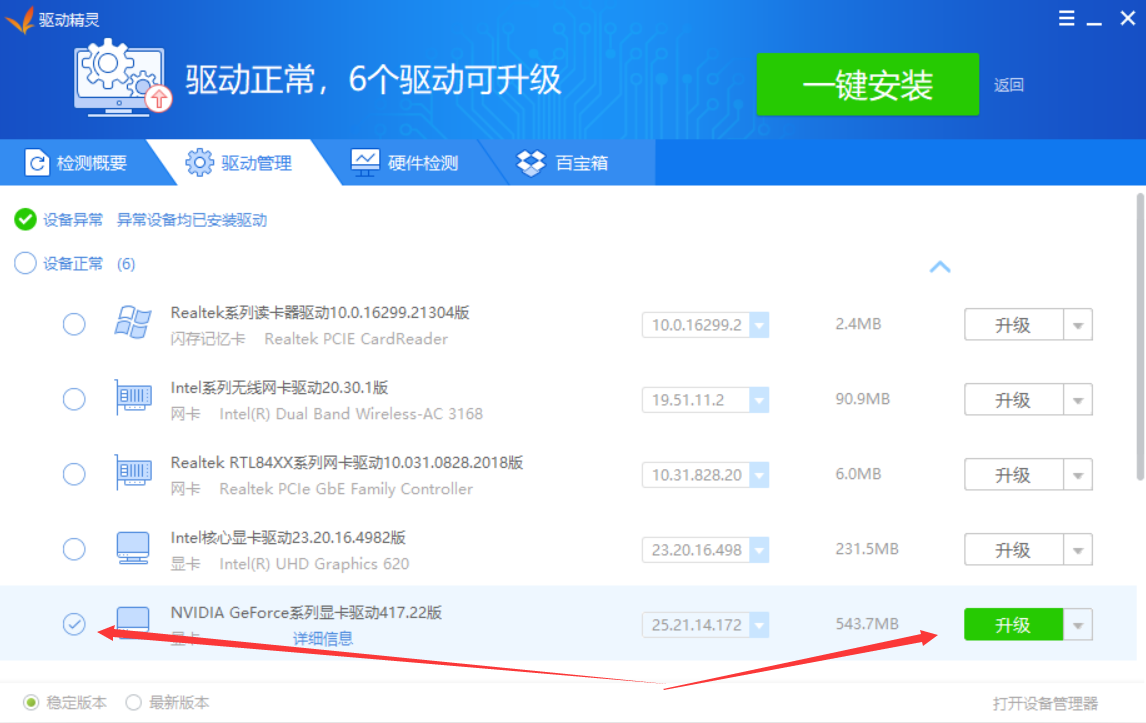Click the 详细信息 link under NVIDIA driver
This screenshot has width=1146, height=723.
click(322, 638)
